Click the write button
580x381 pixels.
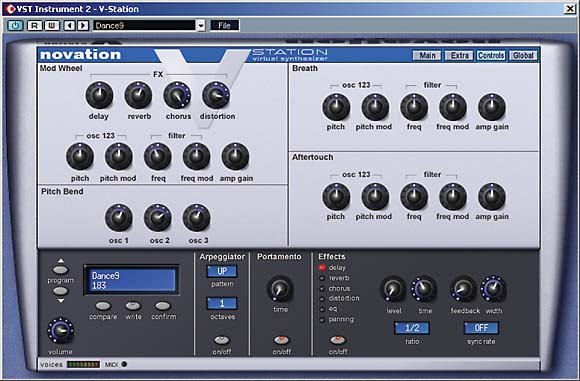coord(133,306)
